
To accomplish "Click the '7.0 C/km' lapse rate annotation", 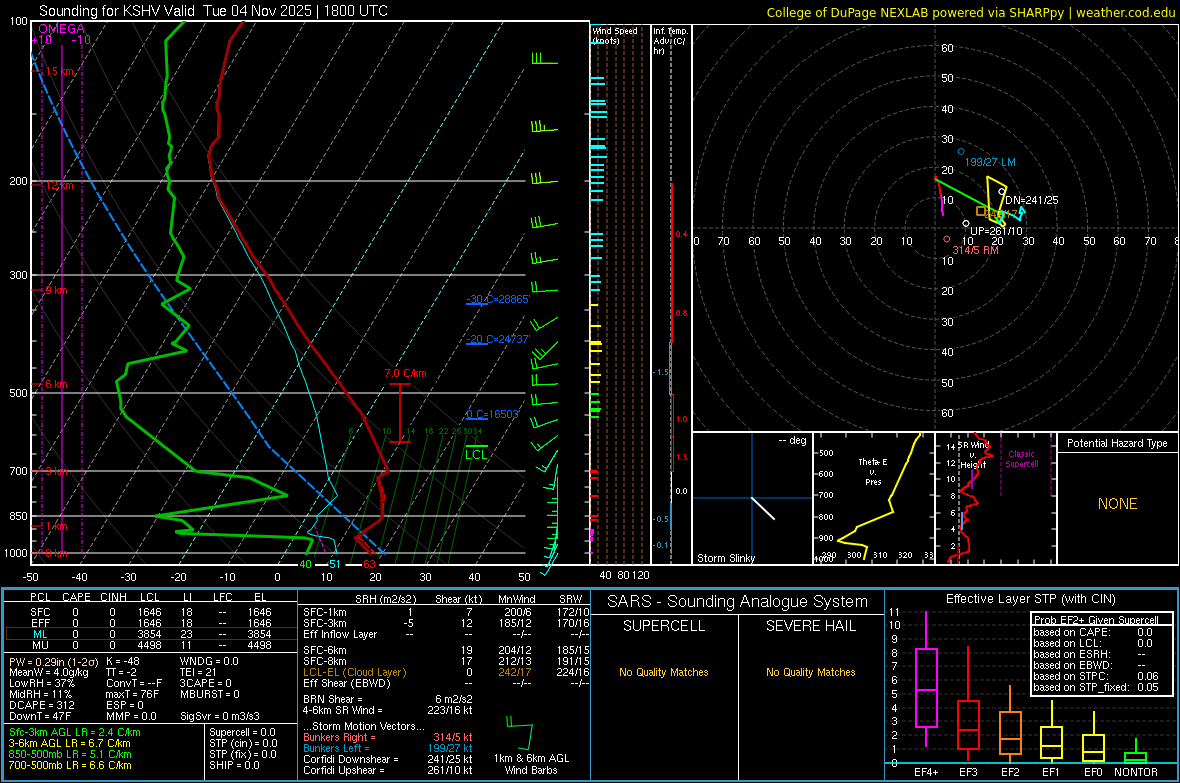I will pyautogui.click(x=405, y=373).
